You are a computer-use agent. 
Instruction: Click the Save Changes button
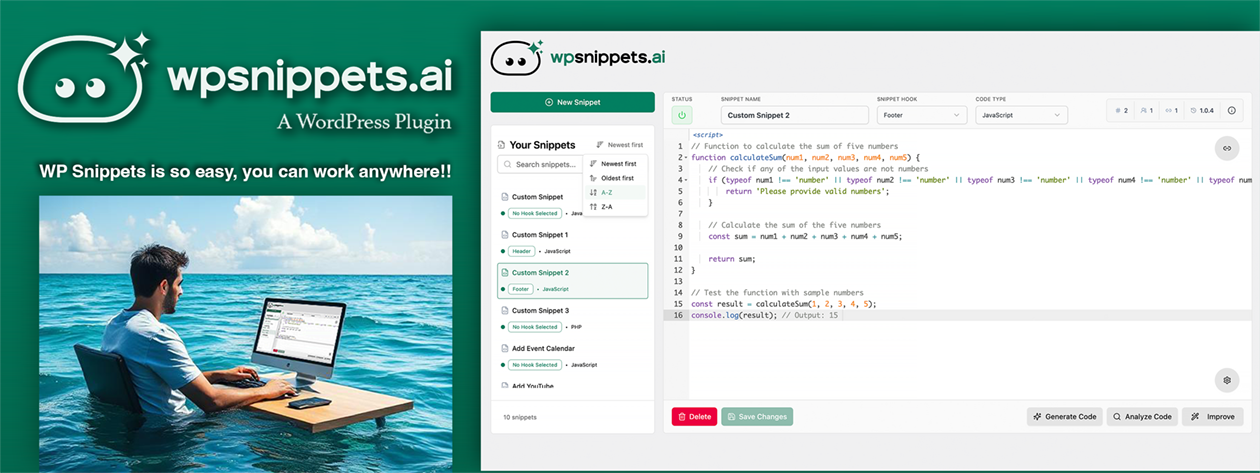tap(757, 416)
